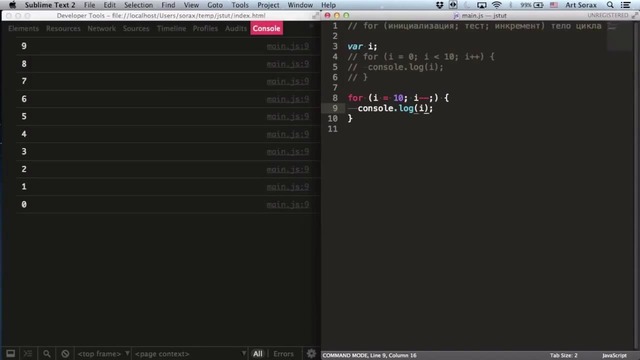The width and height of the screenshot is (640, 360).
Task: Open the Project menu
Action: pos(268,5)
